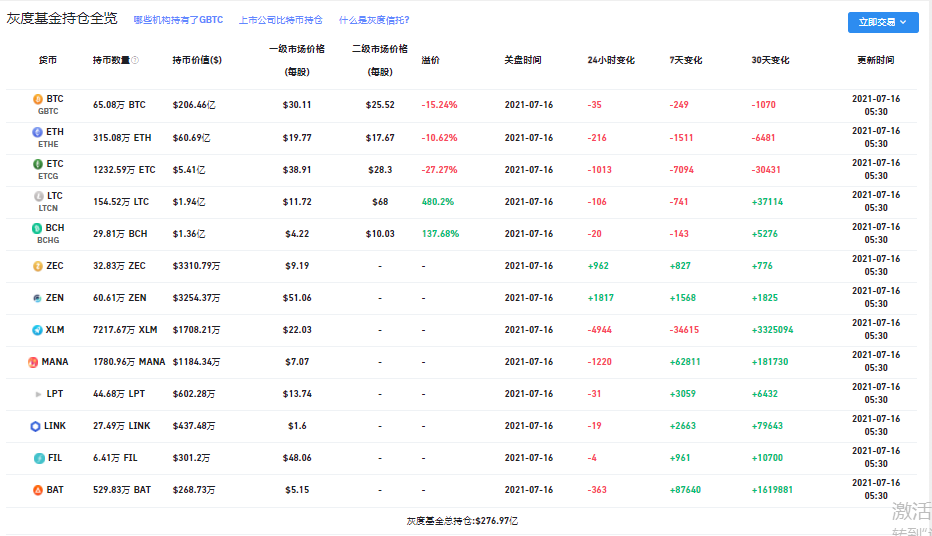Click the -10.62% premium for ETH
The height and width of the screenshot is (536, 932).
pos(439,138)
